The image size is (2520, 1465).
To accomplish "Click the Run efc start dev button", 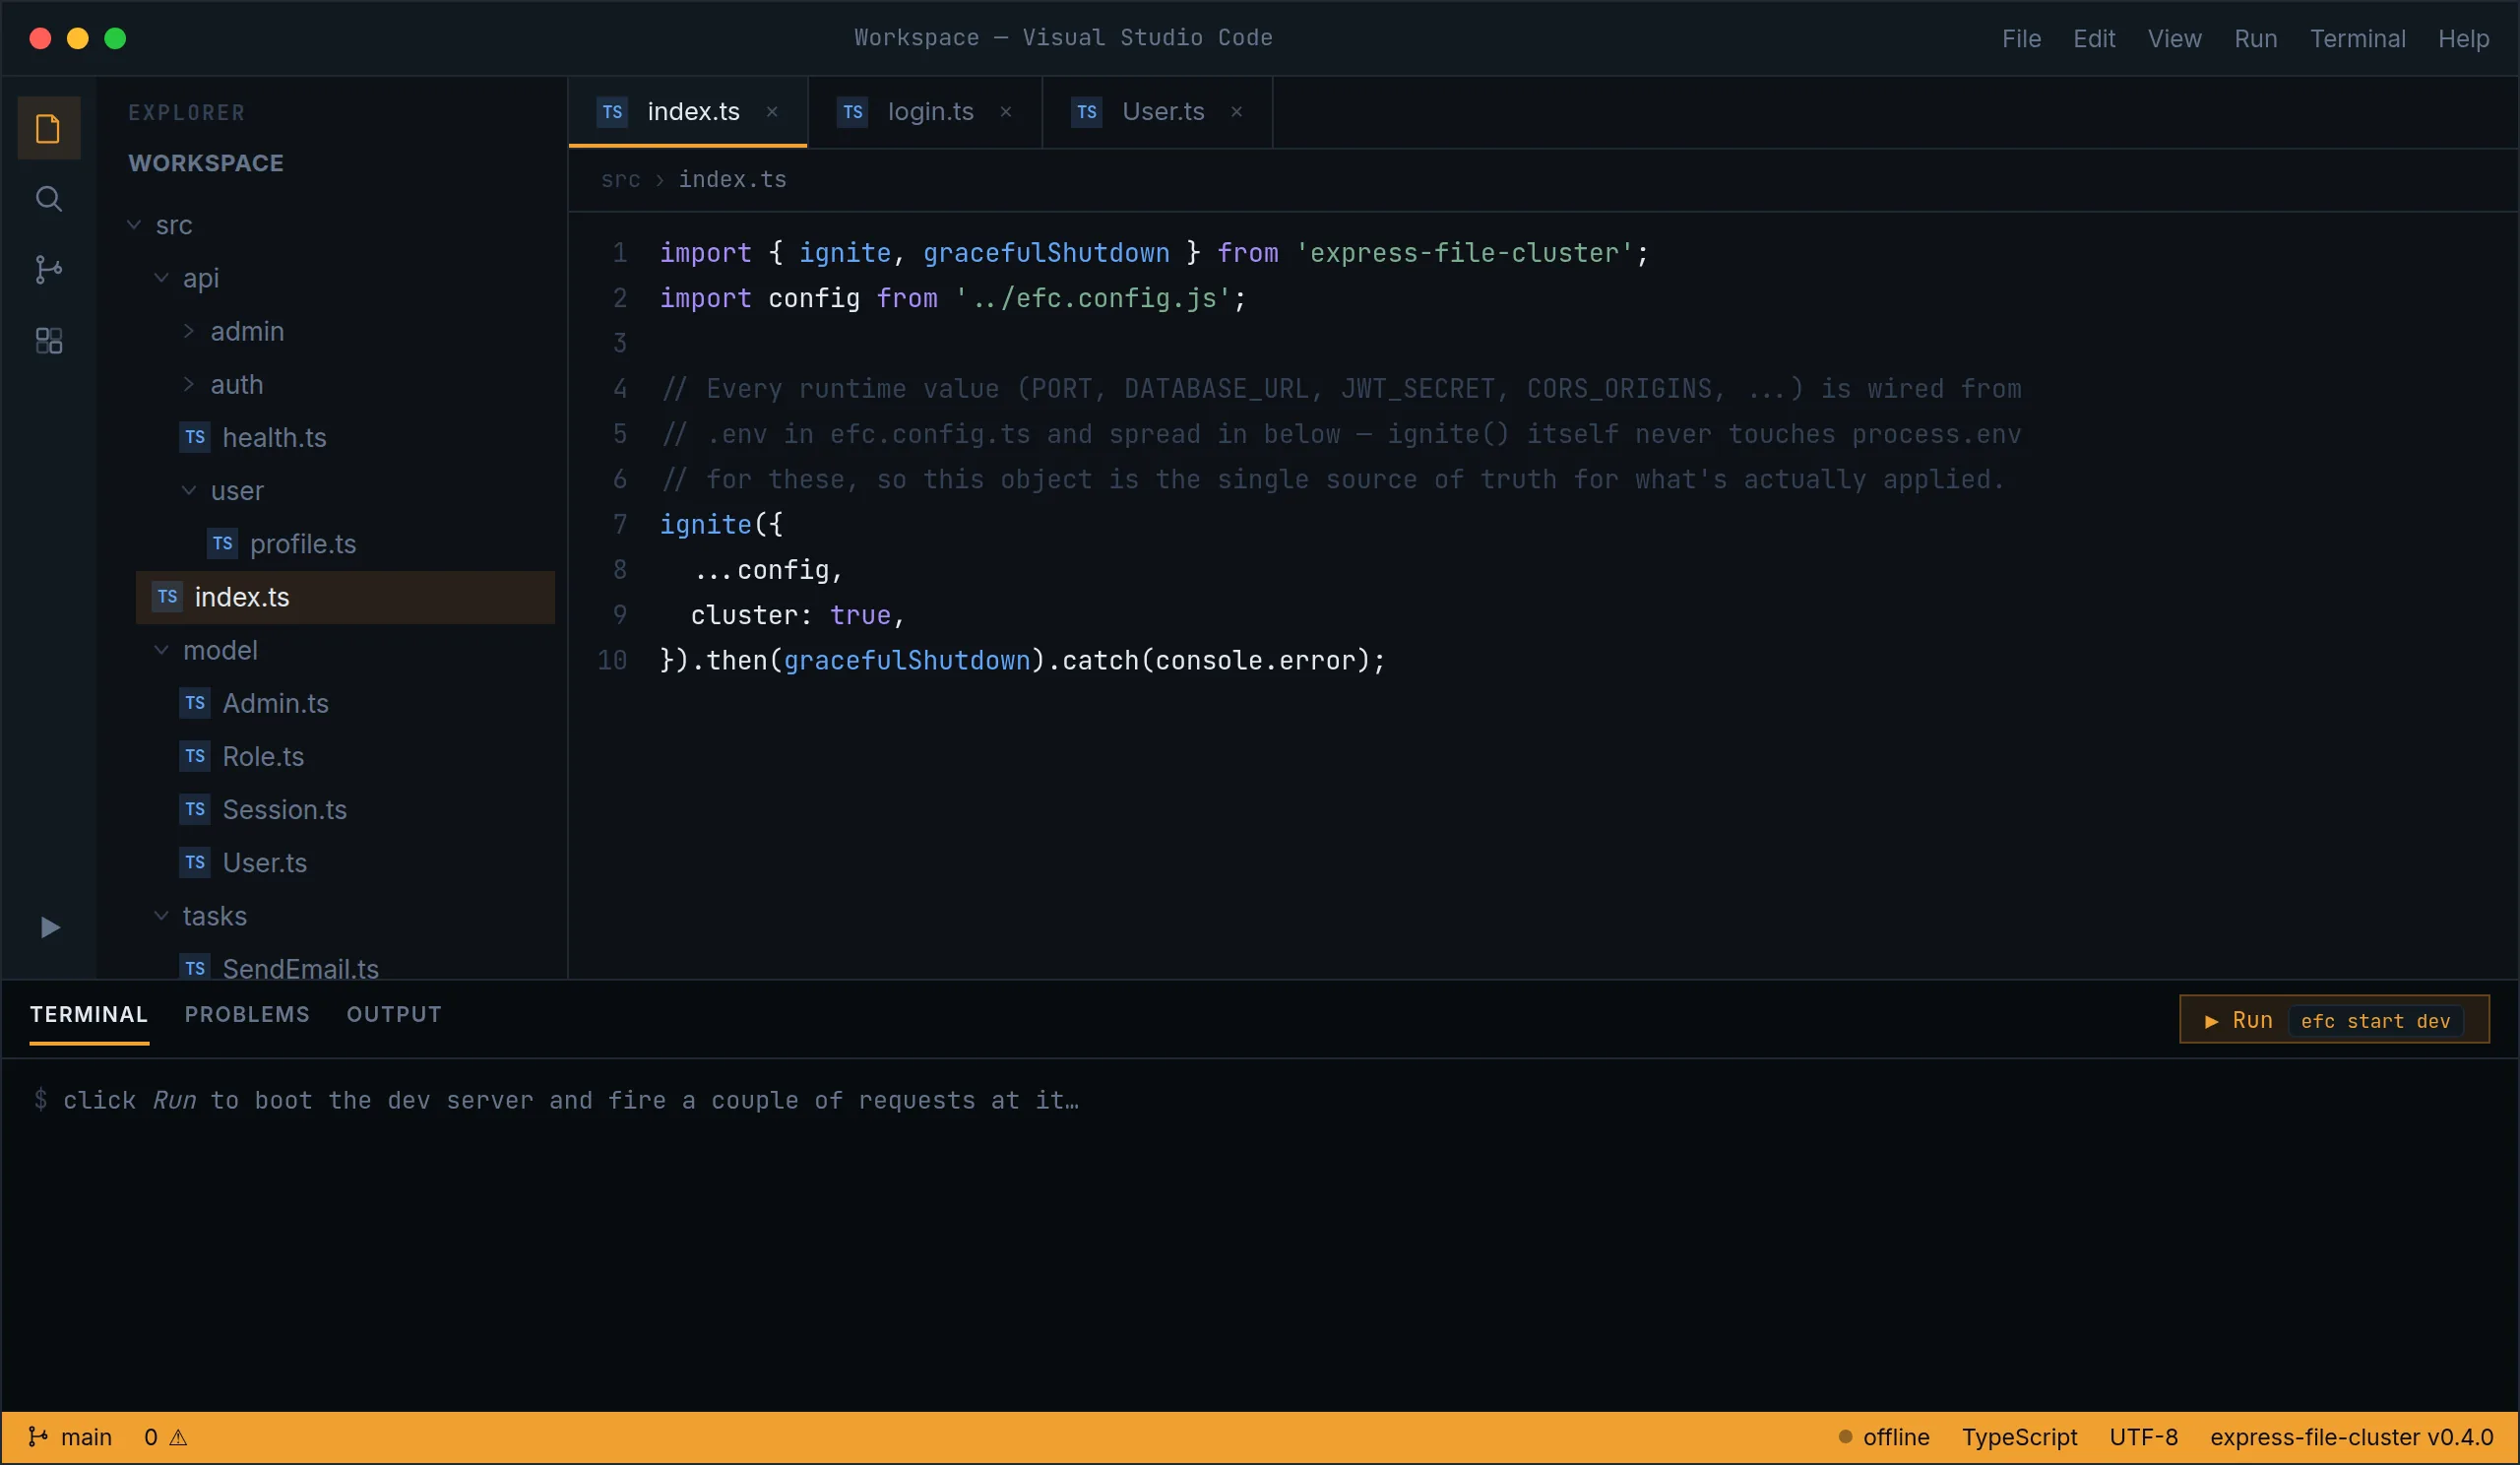I will pyautogui.click(x=2334, y=1020).
